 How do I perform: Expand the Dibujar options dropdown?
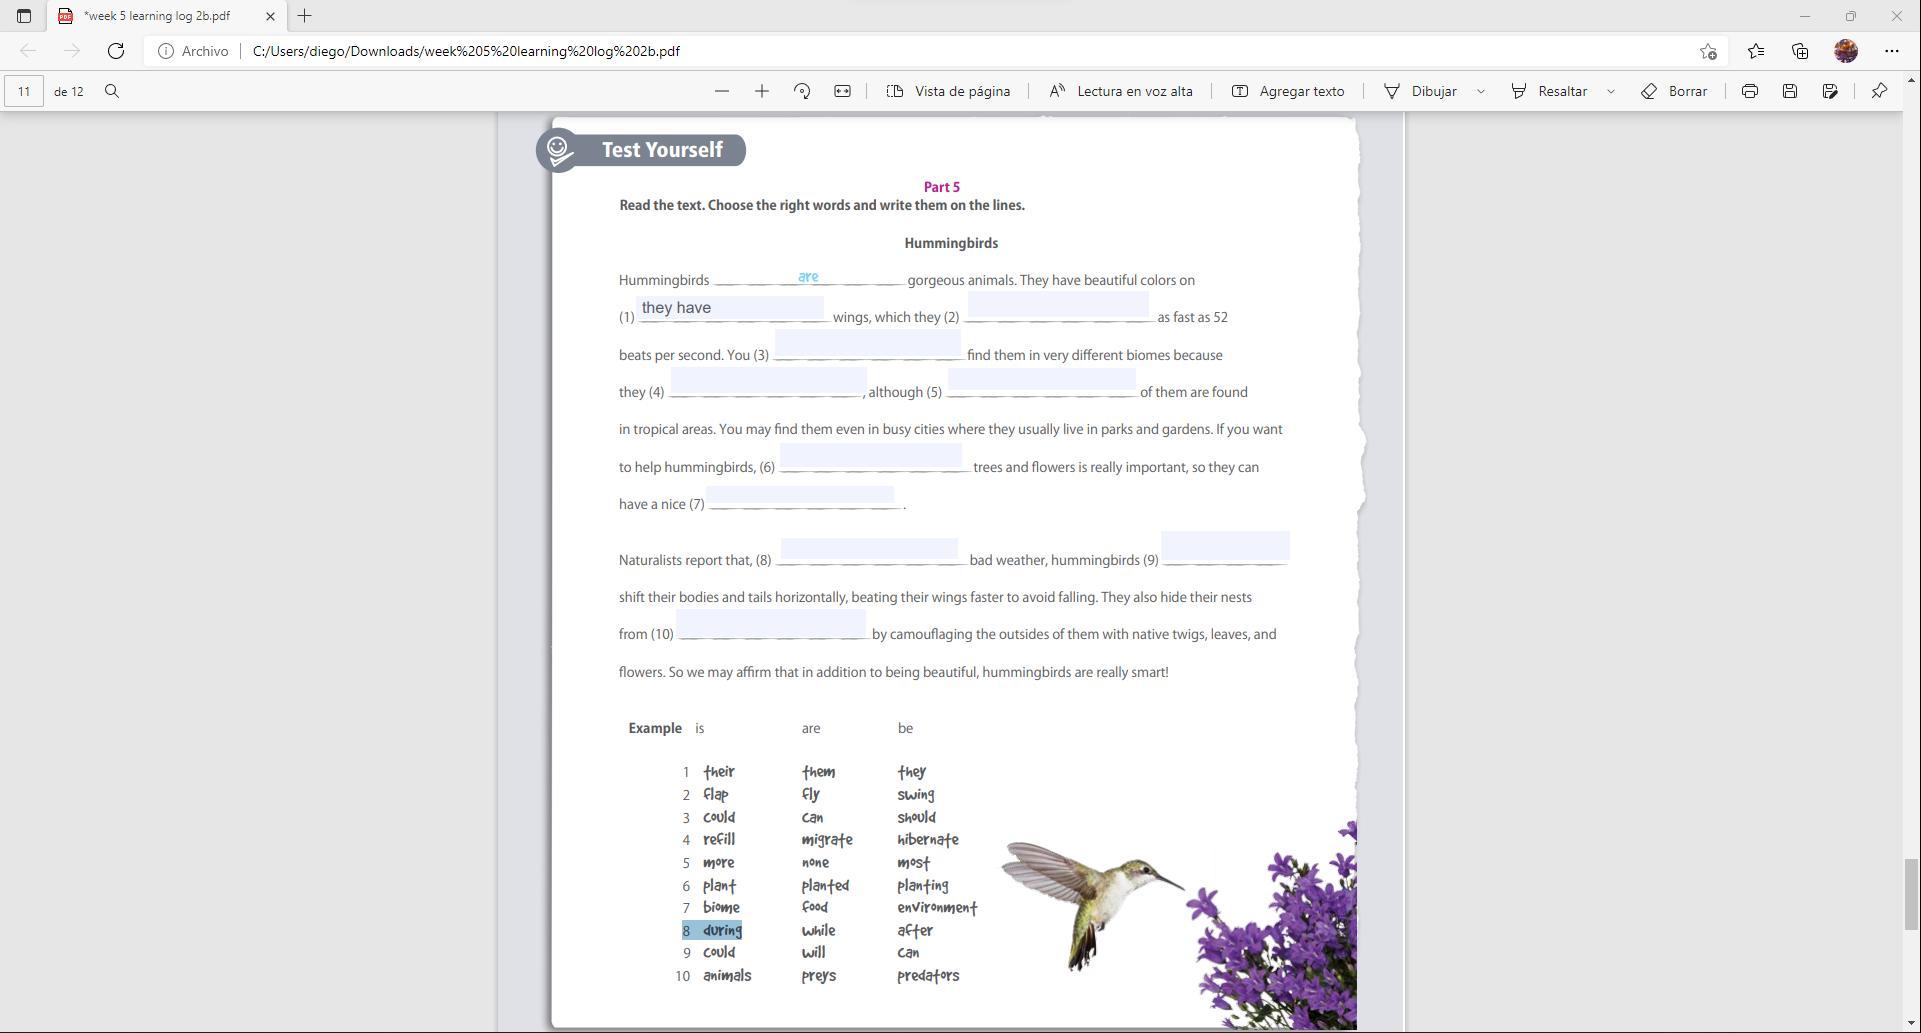point(1481,91)
